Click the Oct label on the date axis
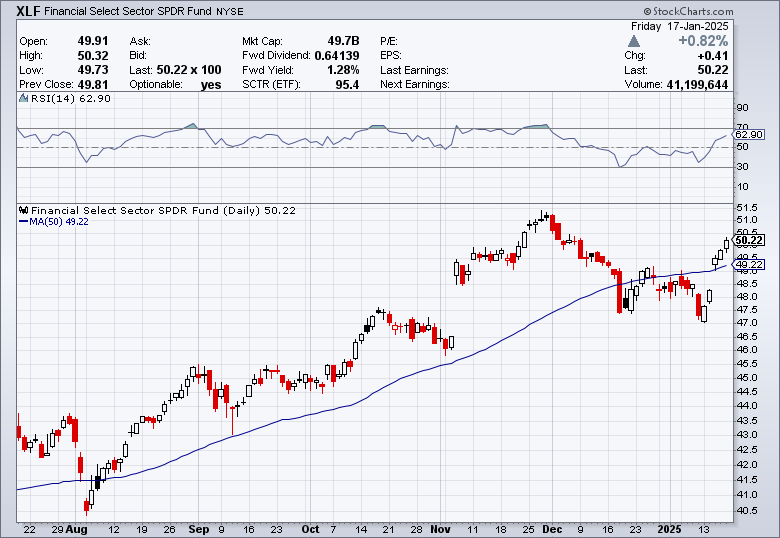This screenshot has height=538, width=780. click(x=310, y=530)
